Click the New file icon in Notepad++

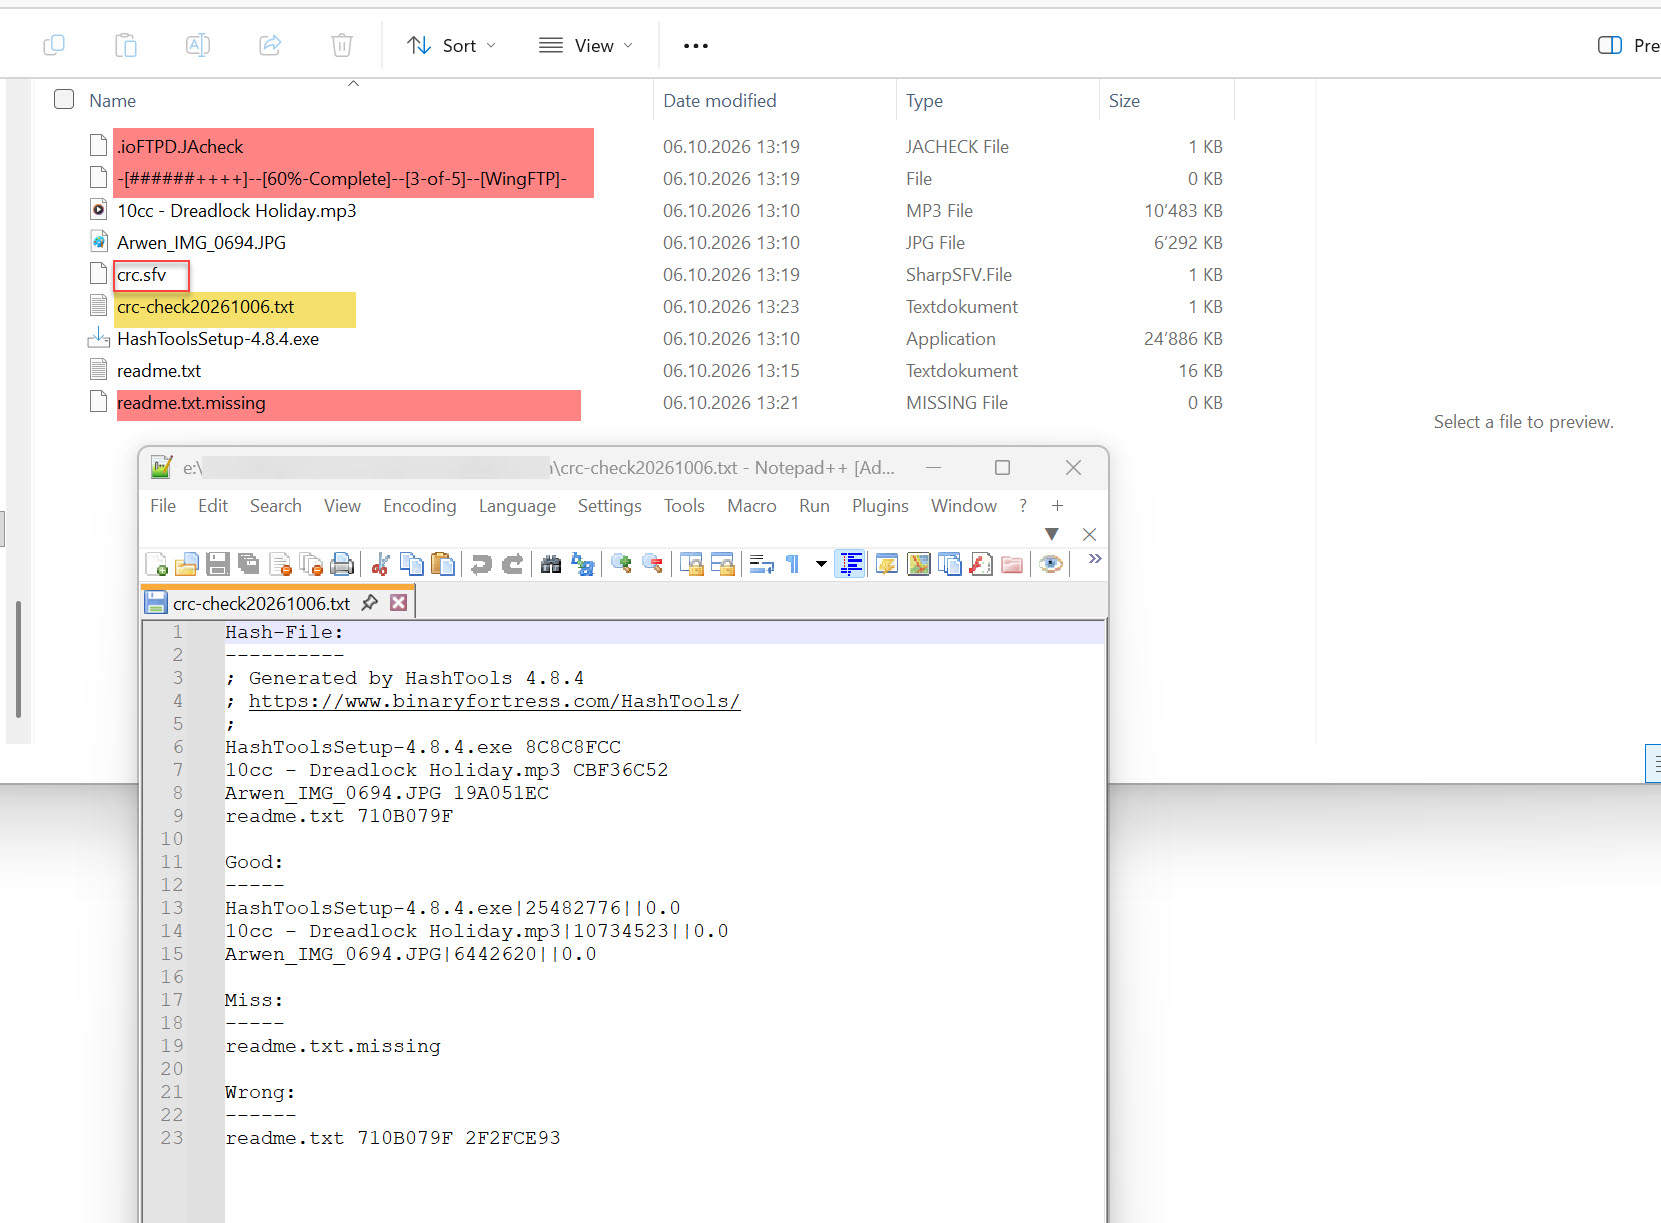coord(156,564)
